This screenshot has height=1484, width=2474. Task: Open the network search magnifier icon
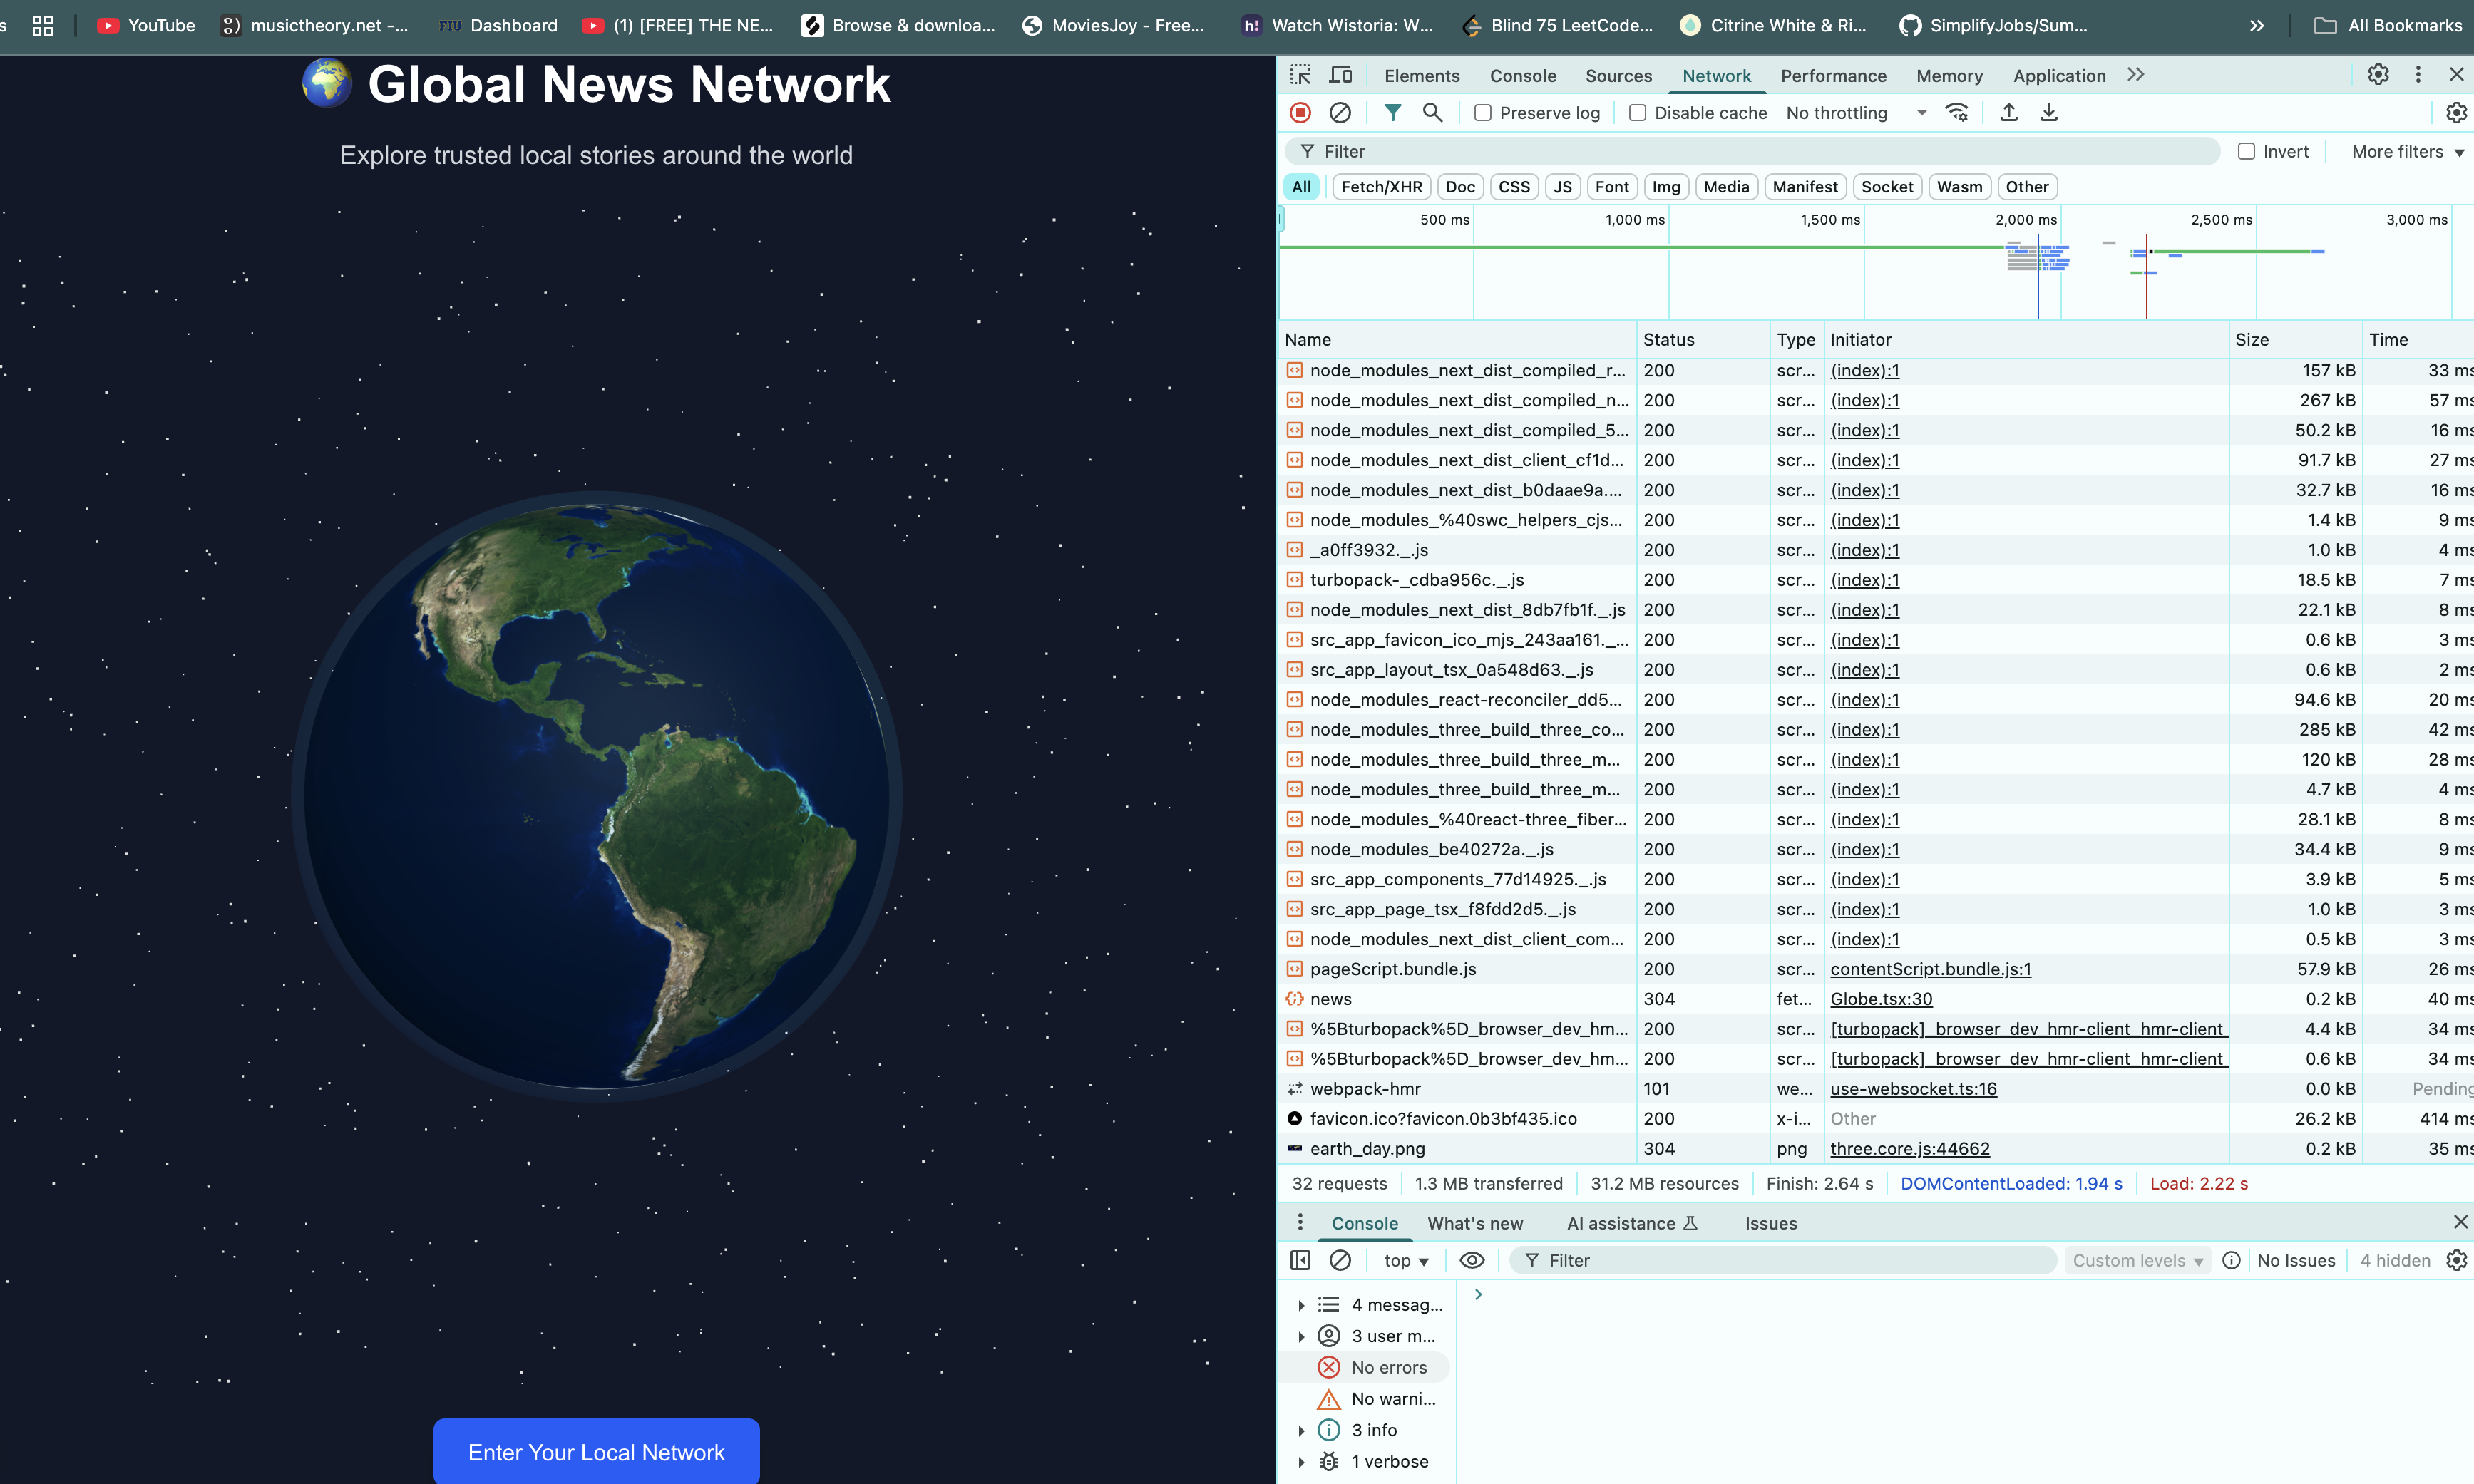click(1432, 113)
